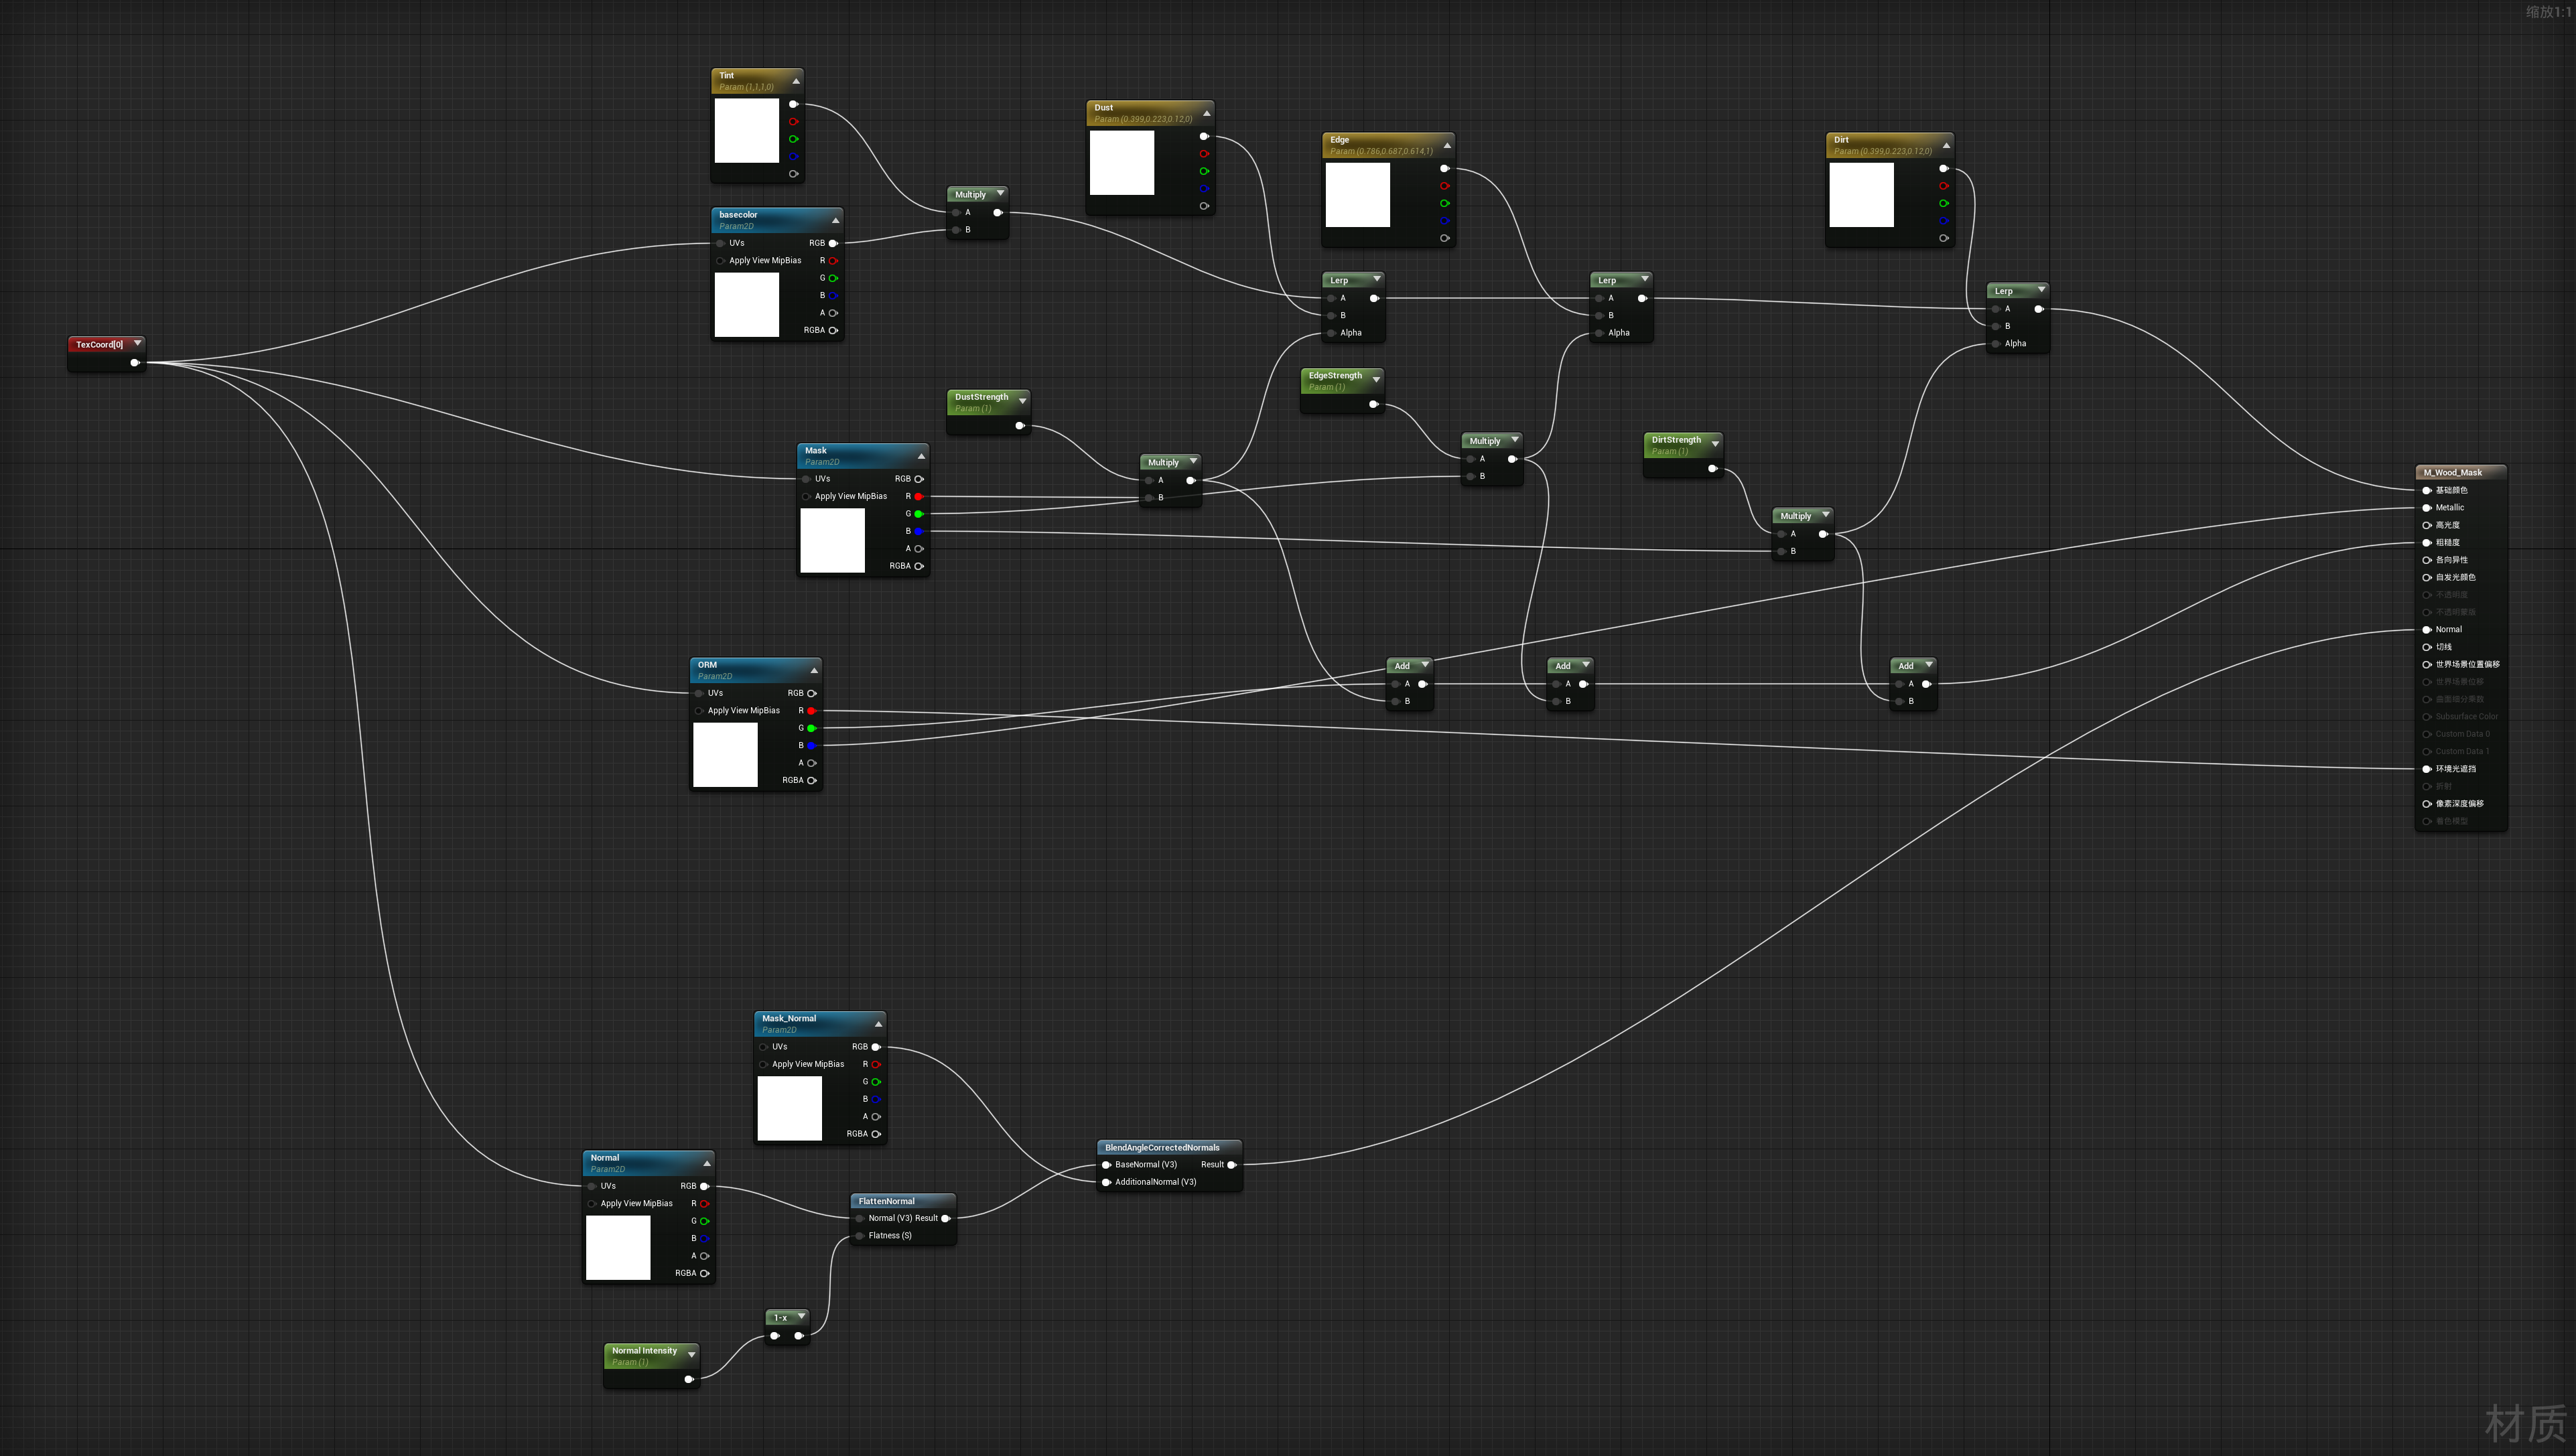Click the output pin on the TexCoord[0] node

click(x=135, y=363)
